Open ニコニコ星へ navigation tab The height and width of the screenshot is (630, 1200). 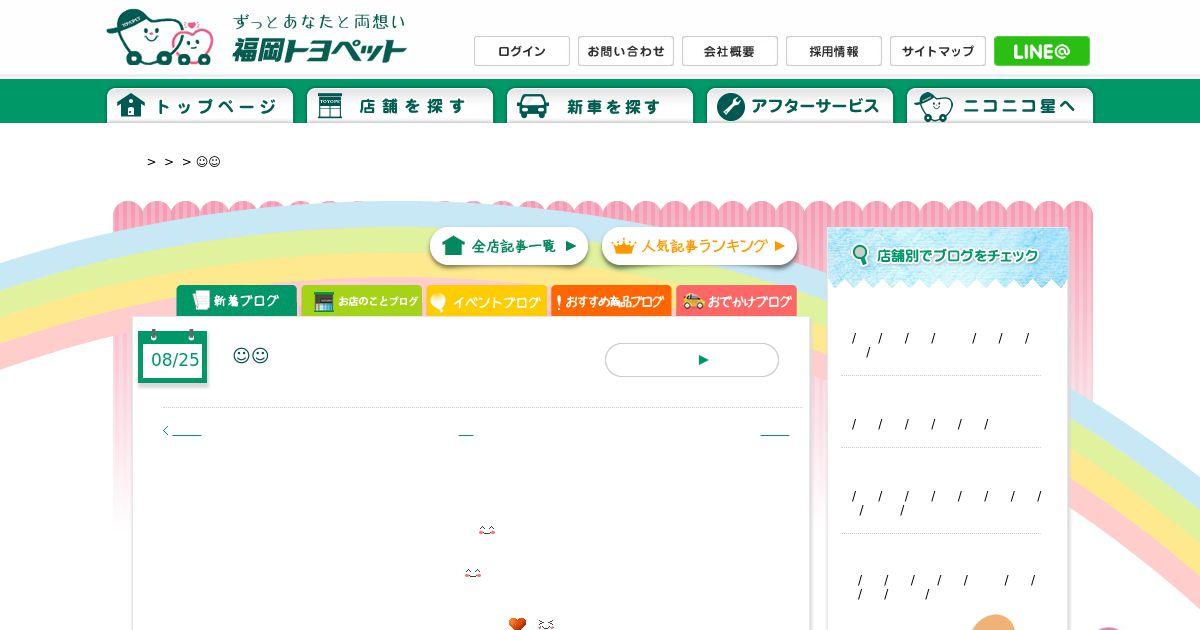point(1000,106)
